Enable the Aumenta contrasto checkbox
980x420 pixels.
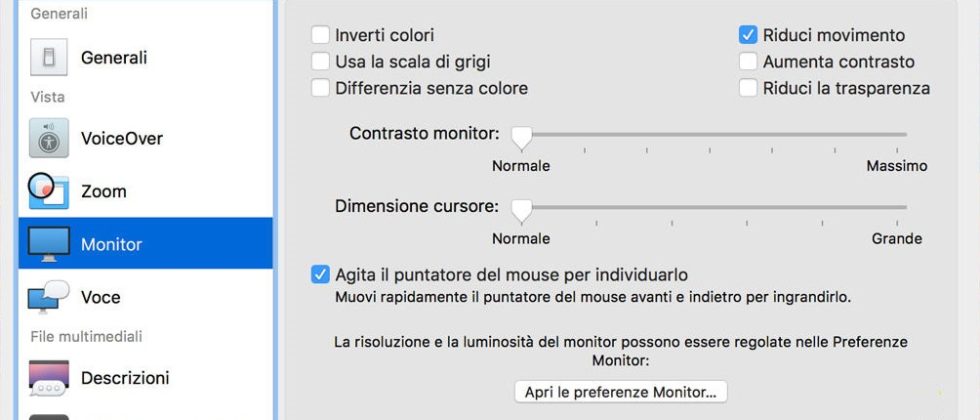point(748,62)
